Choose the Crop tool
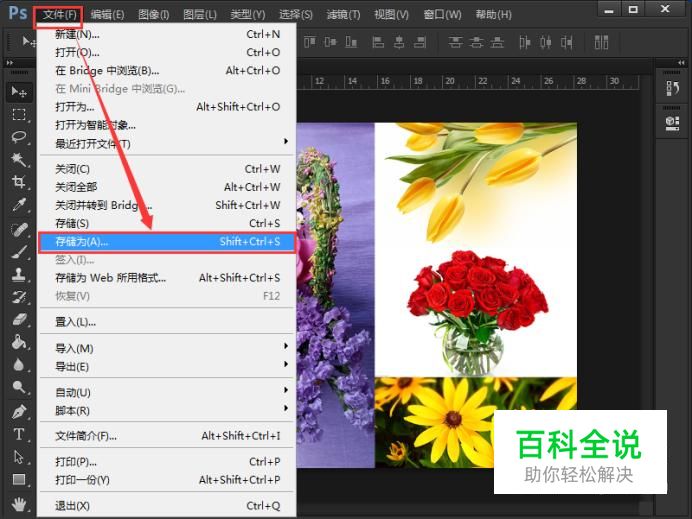This screenshot has width=692, height=519. click(x=19, y=182)
